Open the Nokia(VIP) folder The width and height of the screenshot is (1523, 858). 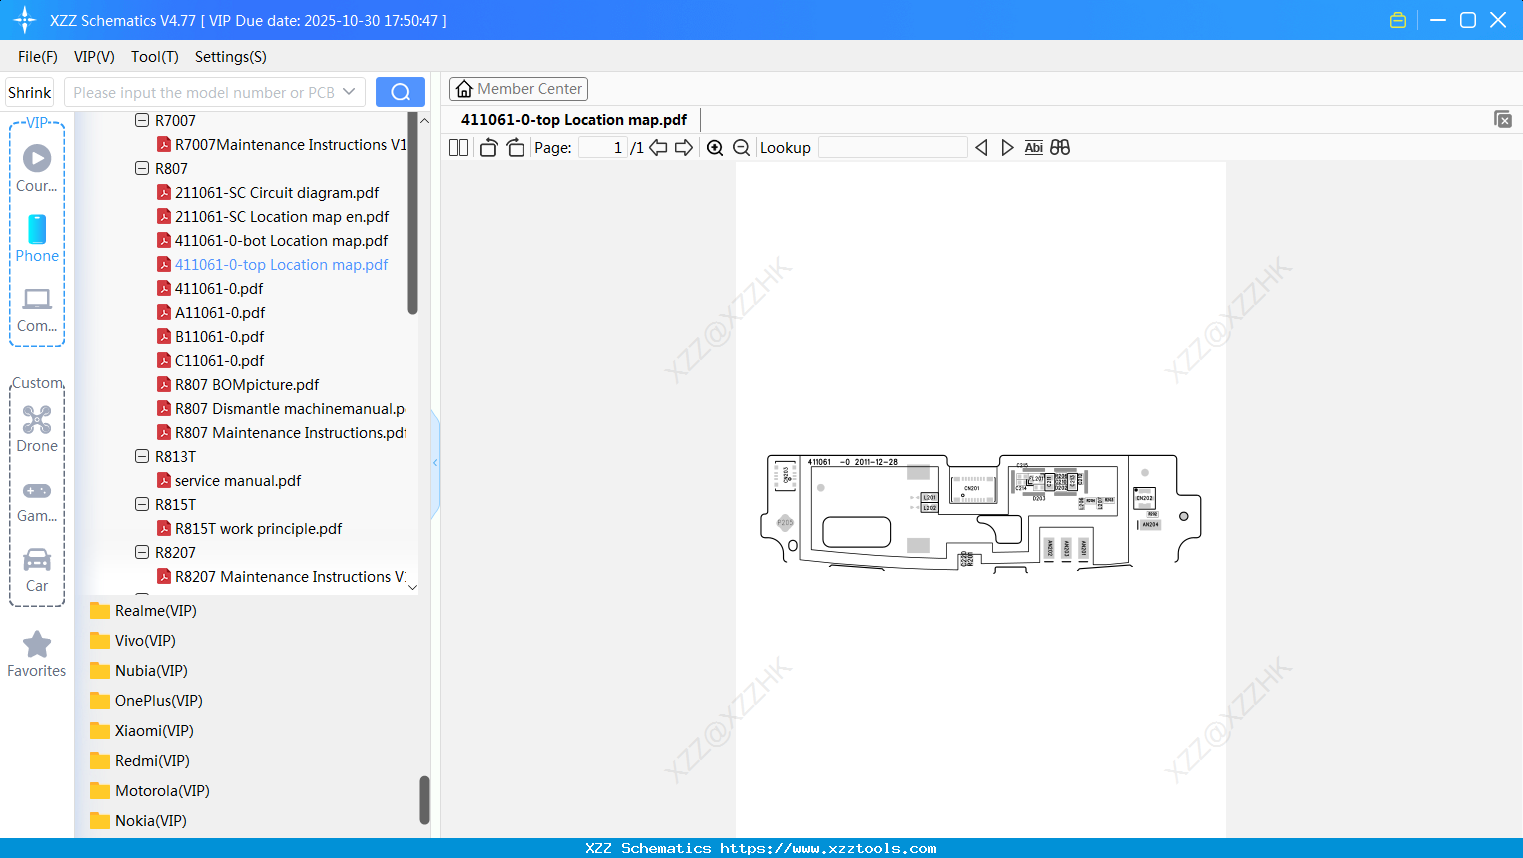click(x=138, y=821)
